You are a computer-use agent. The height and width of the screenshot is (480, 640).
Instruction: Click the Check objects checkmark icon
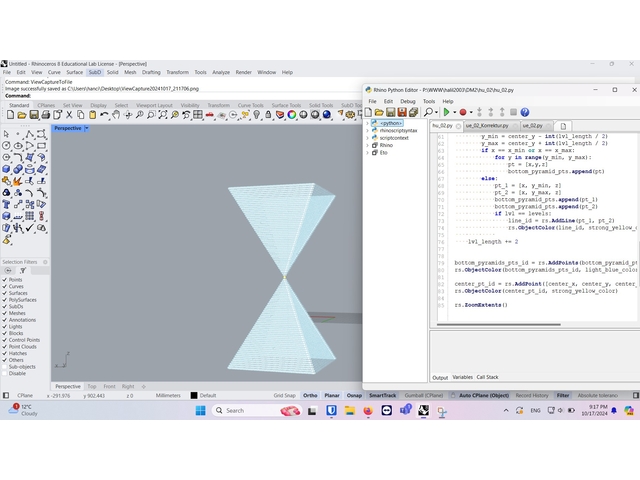29,228
